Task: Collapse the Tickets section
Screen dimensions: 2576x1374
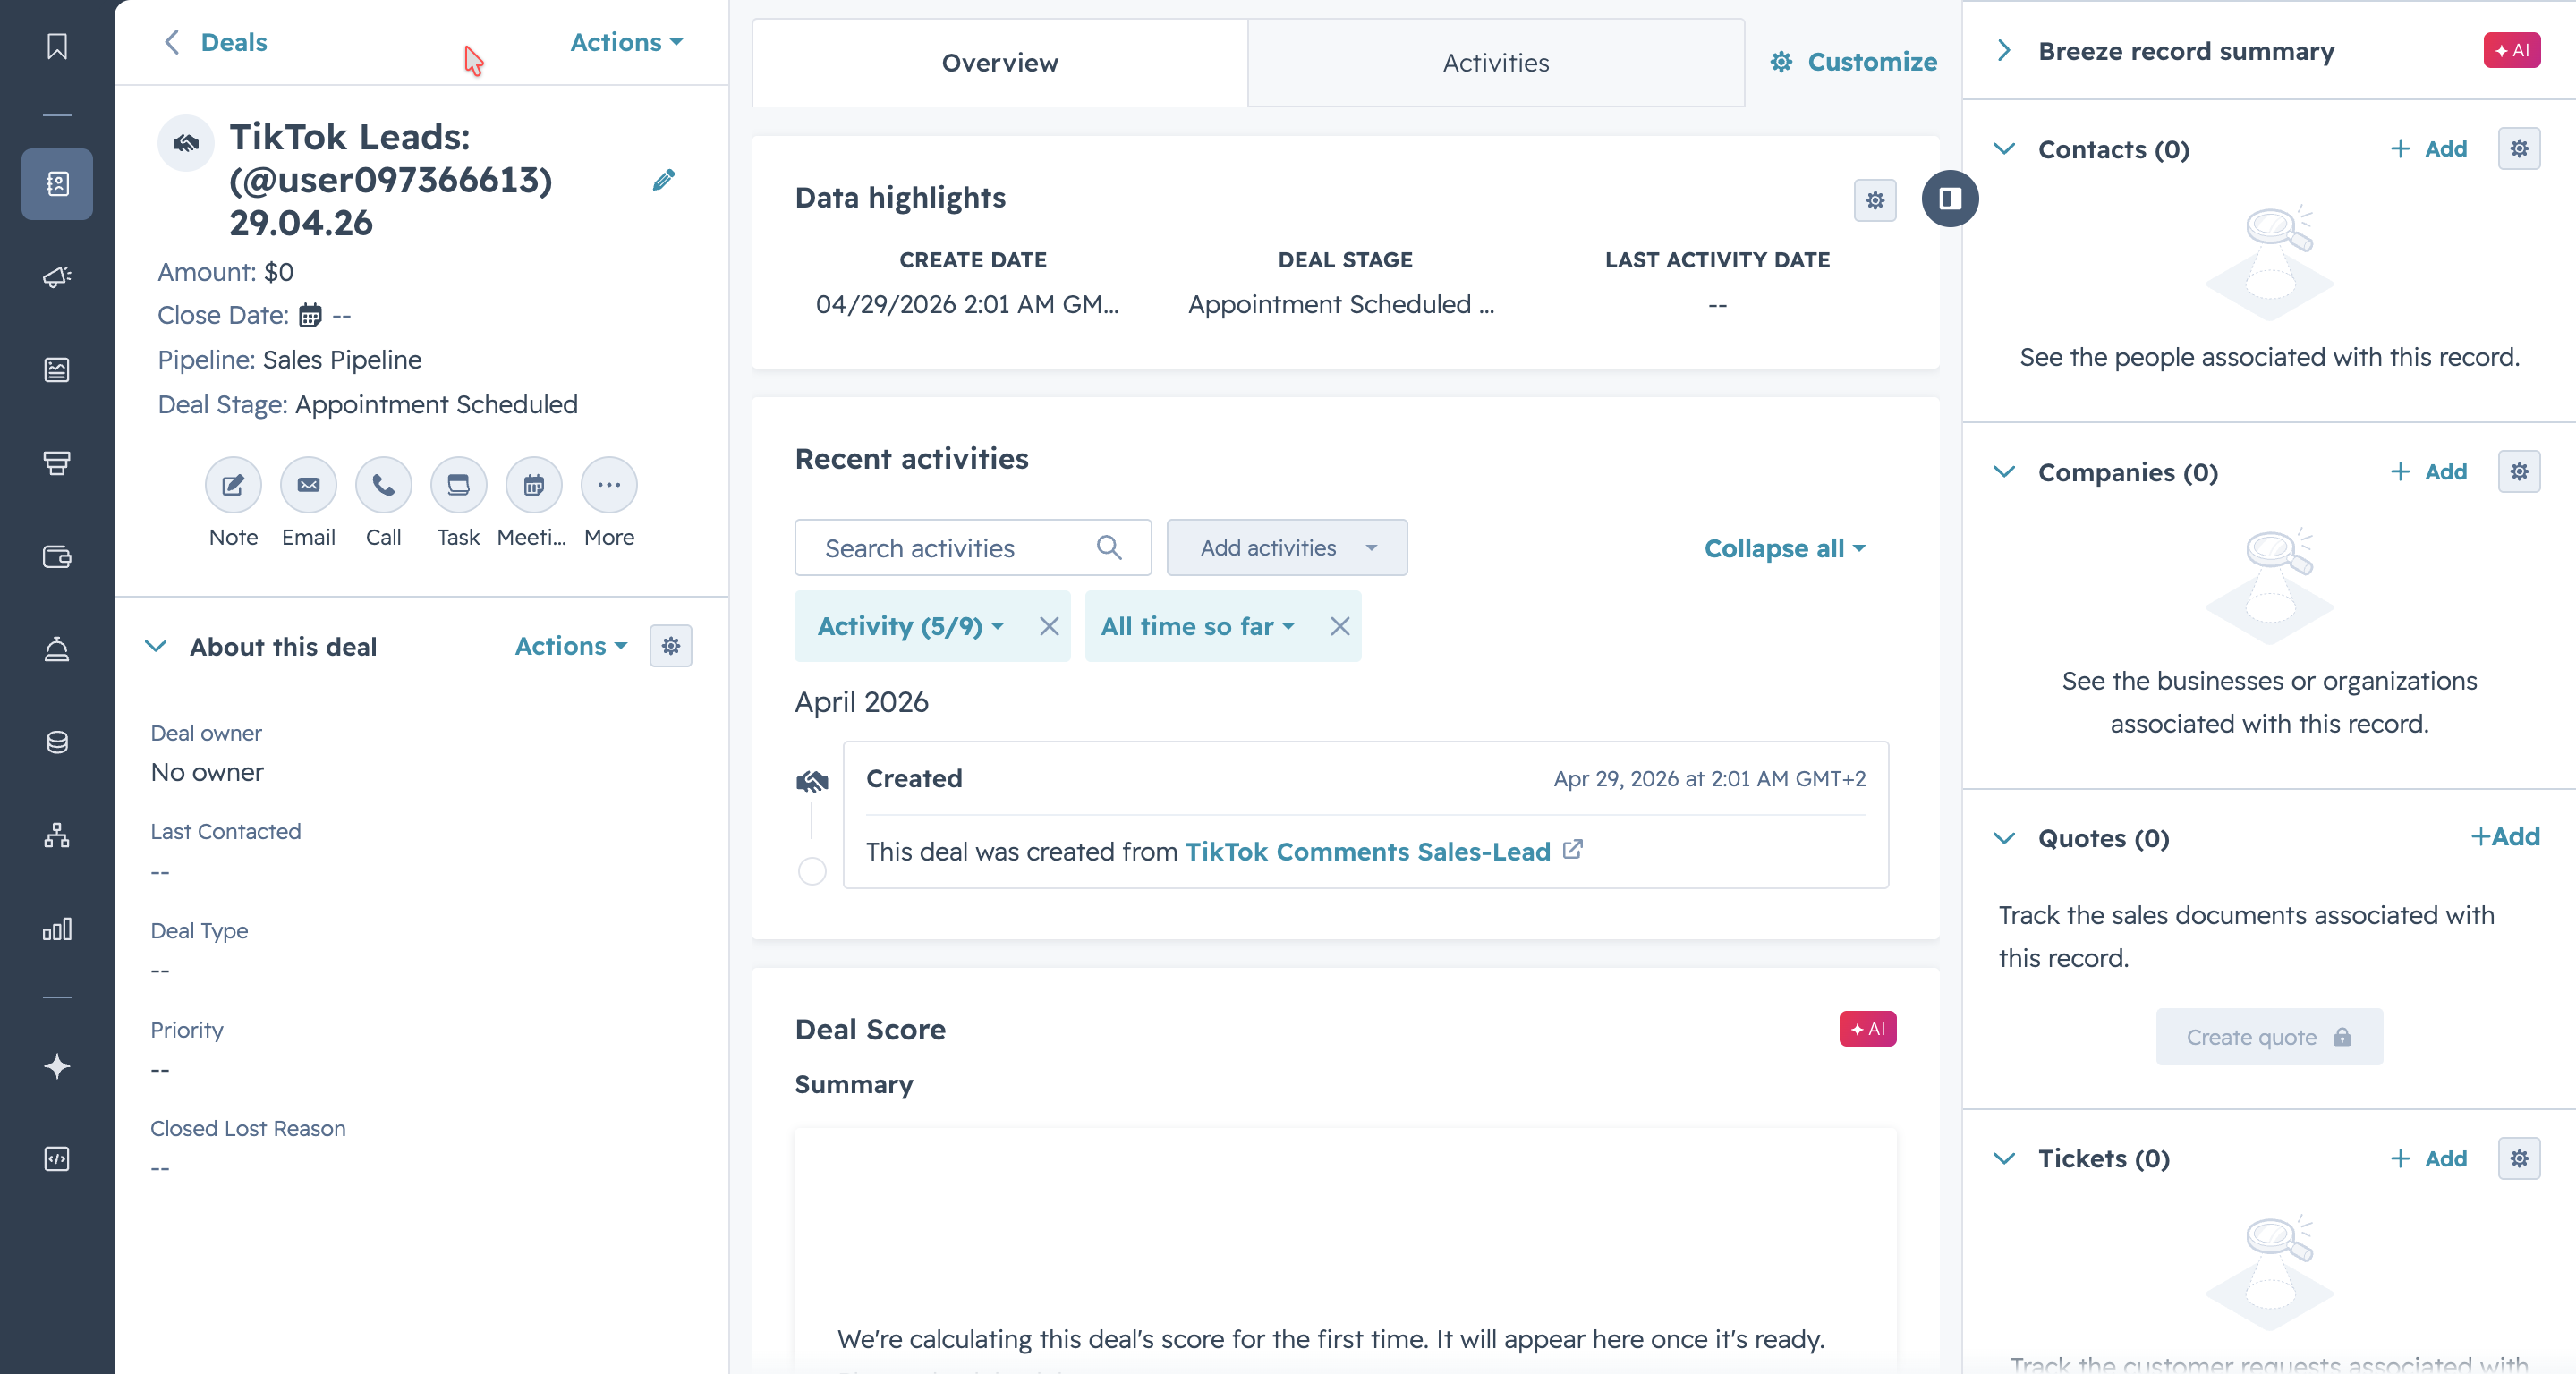Action: pos(2004,1158)
